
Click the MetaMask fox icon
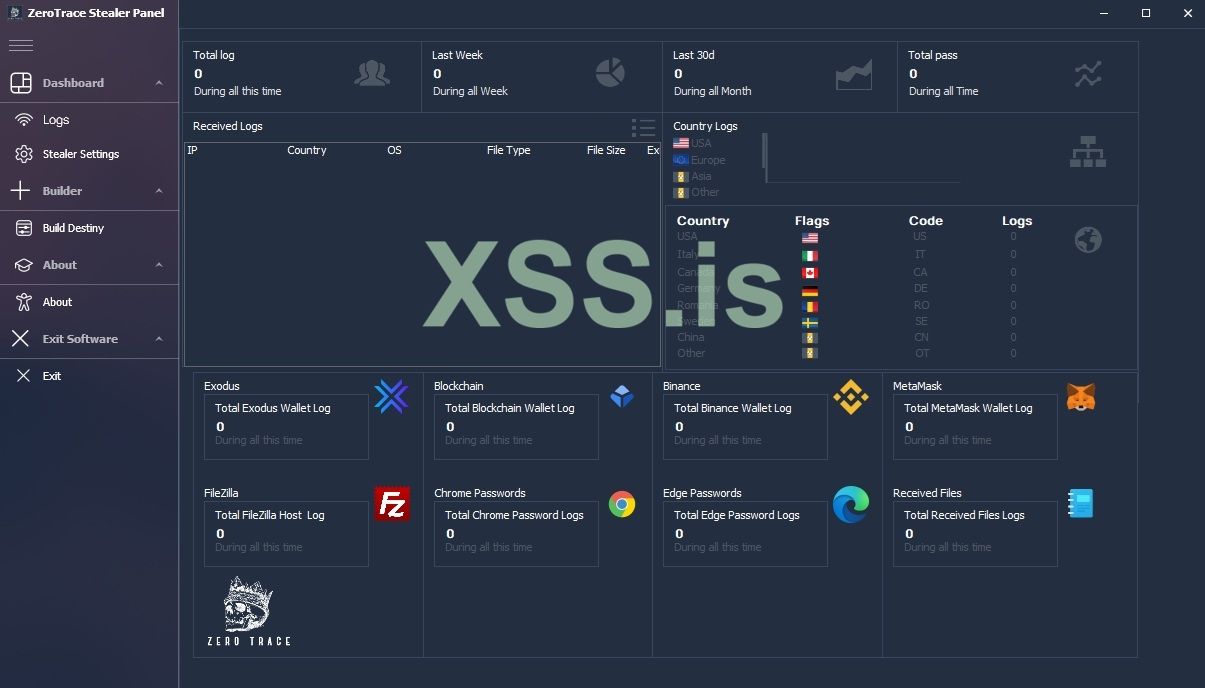pos(1080,397)
